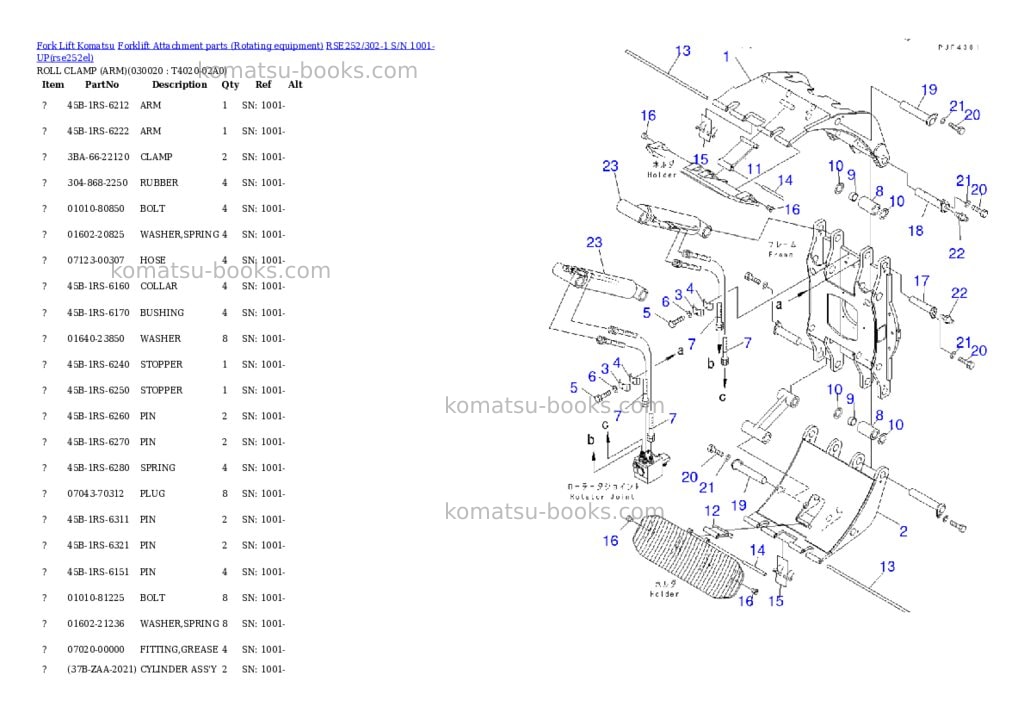Click callout number 18 on the diagram
Viewport: 1024px width, 725px height.
(916, 231)
